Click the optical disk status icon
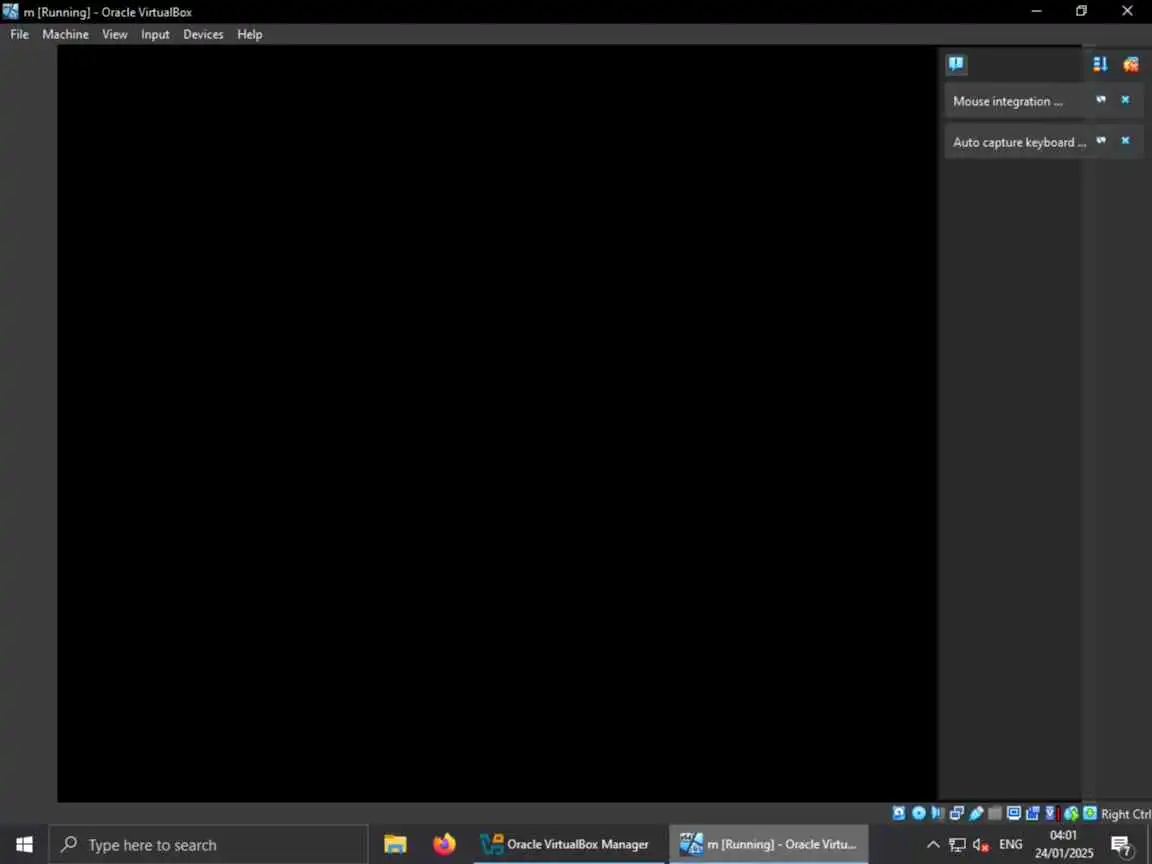Viewport: 1152px width, 864px height. [x=918, y=813]
